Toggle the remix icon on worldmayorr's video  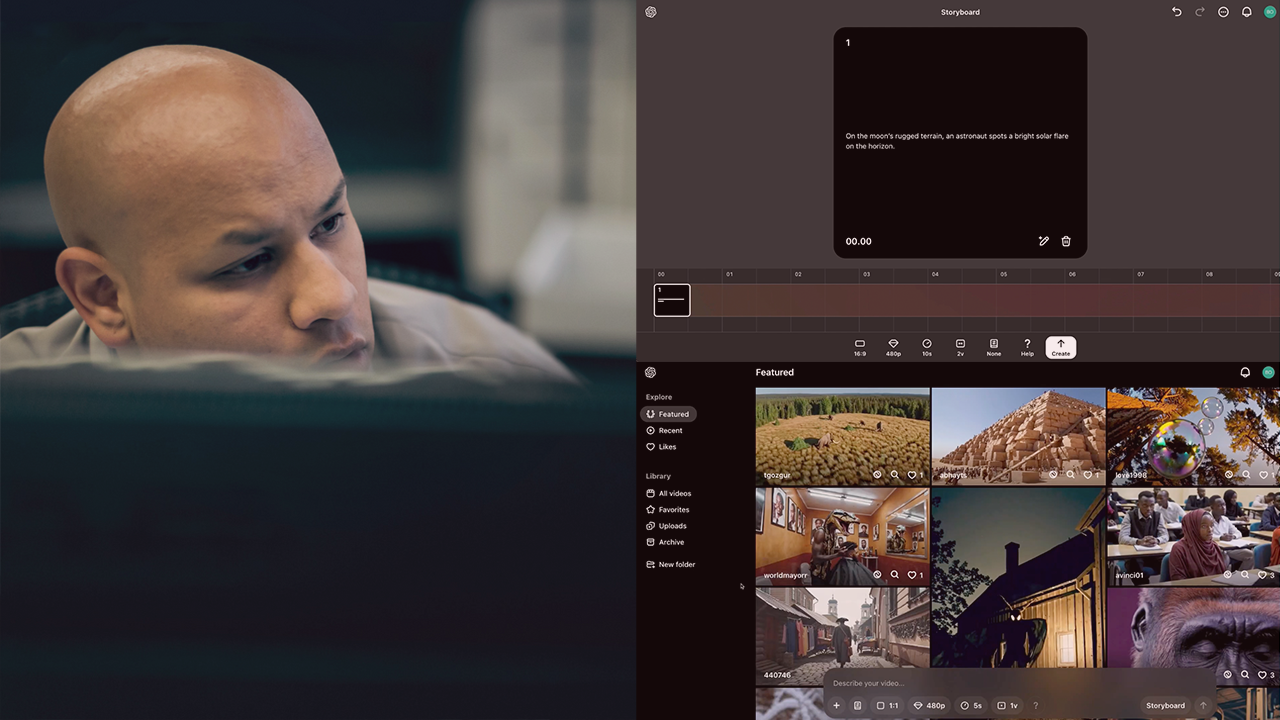click(x=877, y=575)
